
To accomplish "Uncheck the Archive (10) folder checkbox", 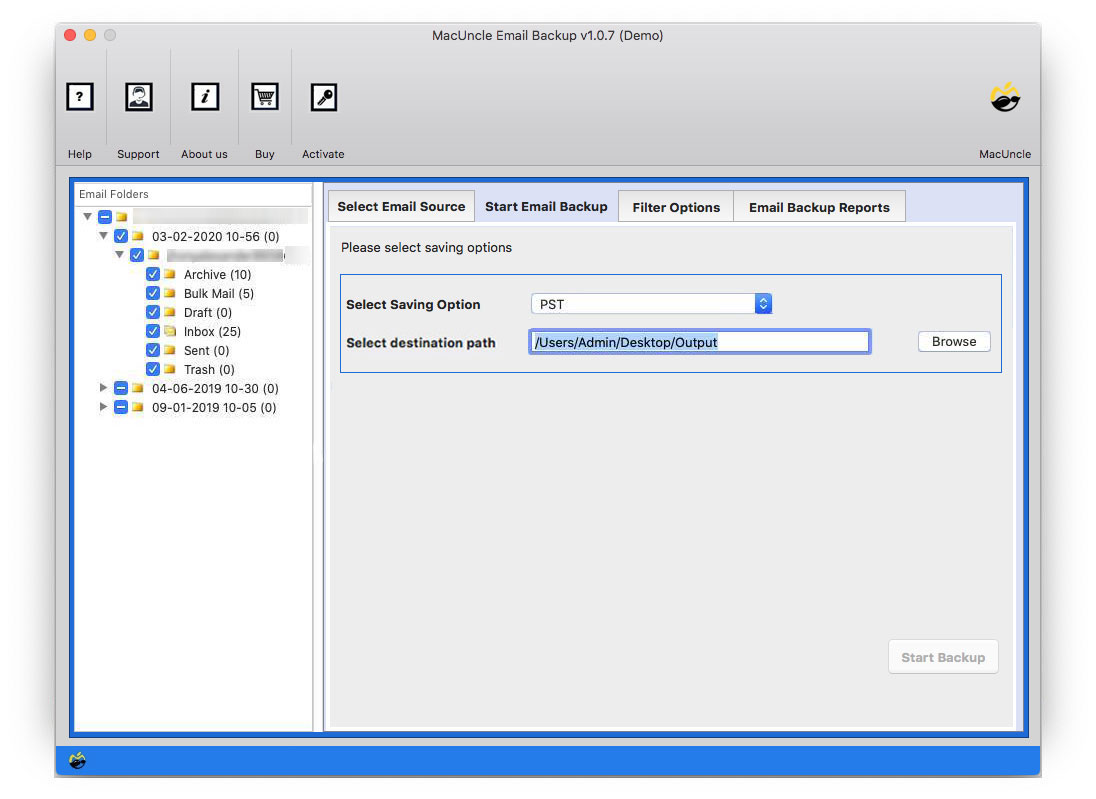I will pyautogui.click(x=153, y=274).
